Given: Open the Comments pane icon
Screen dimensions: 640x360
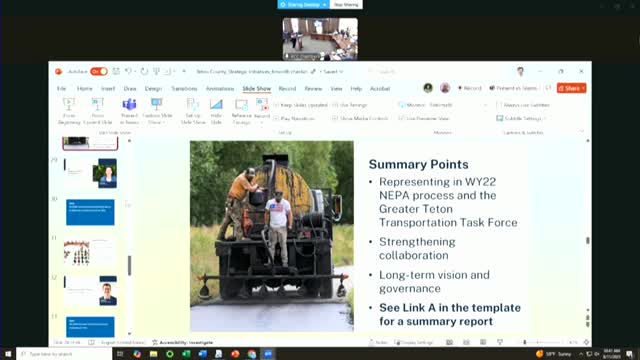Looking at the screenshot, I should tap(548, 88).
